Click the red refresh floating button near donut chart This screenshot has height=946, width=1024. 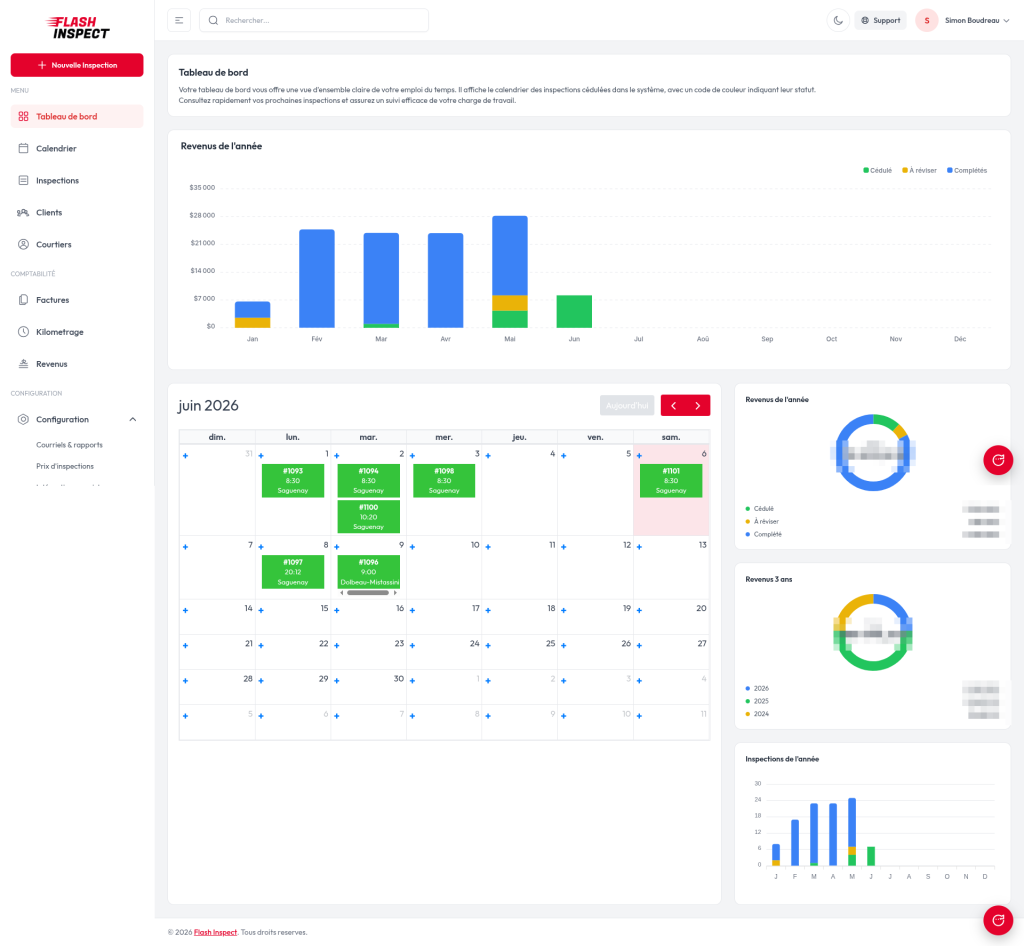[x=998, y=460]
